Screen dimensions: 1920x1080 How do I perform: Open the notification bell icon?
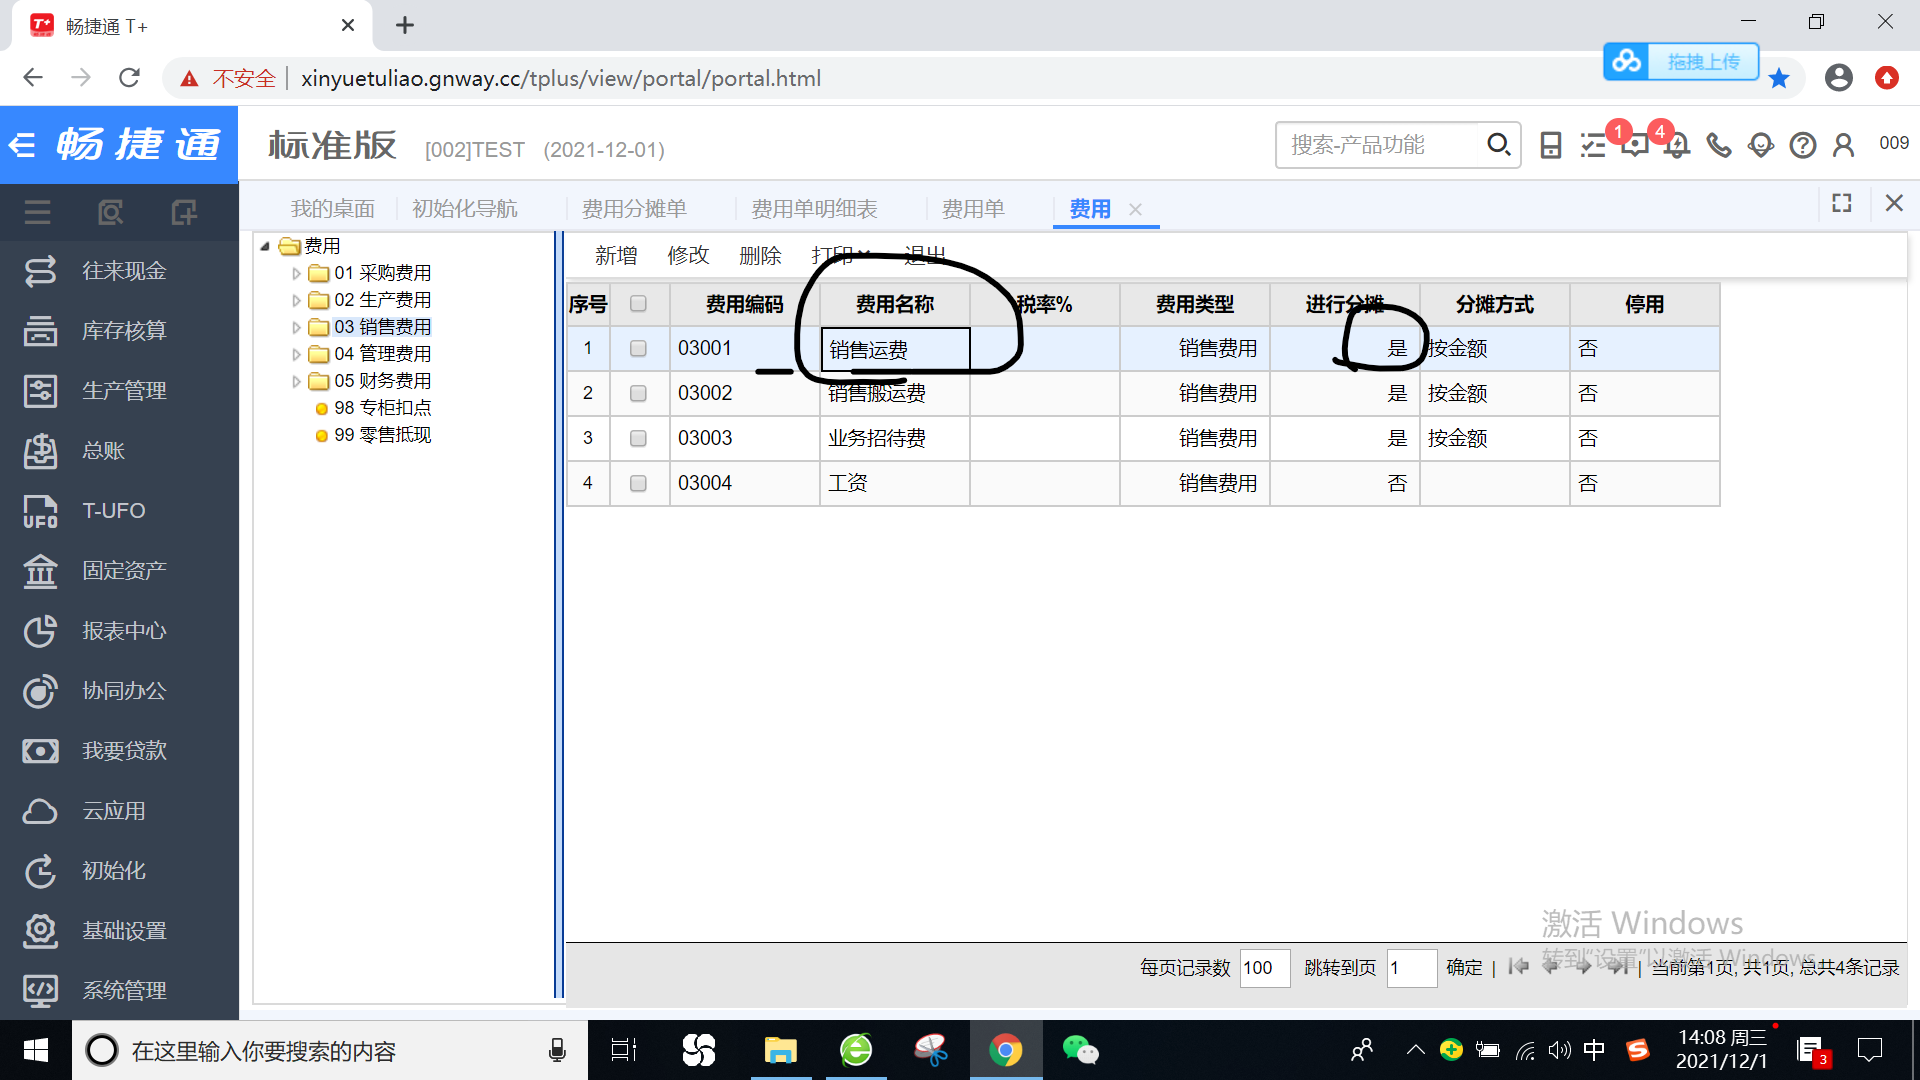(x=1677, y=146)
